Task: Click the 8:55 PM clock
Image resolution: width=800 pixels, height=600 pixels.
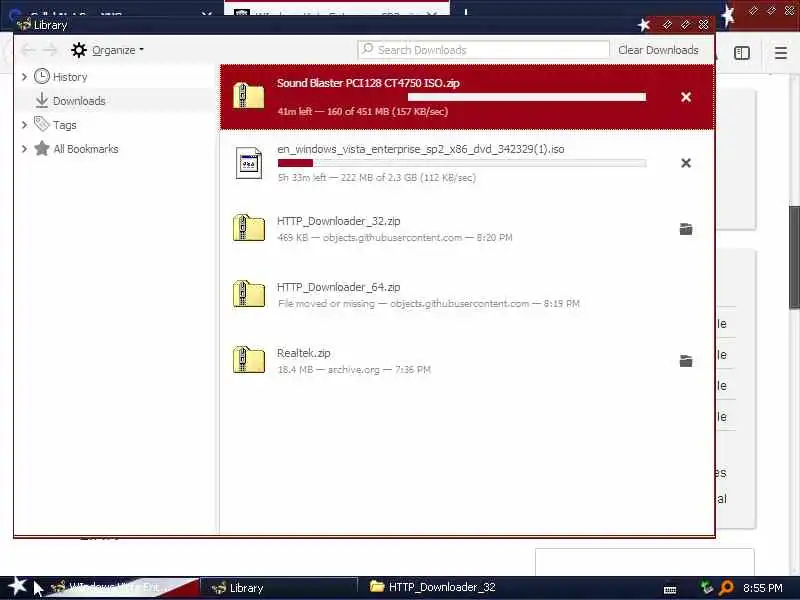Action: (x=762, y=588)
